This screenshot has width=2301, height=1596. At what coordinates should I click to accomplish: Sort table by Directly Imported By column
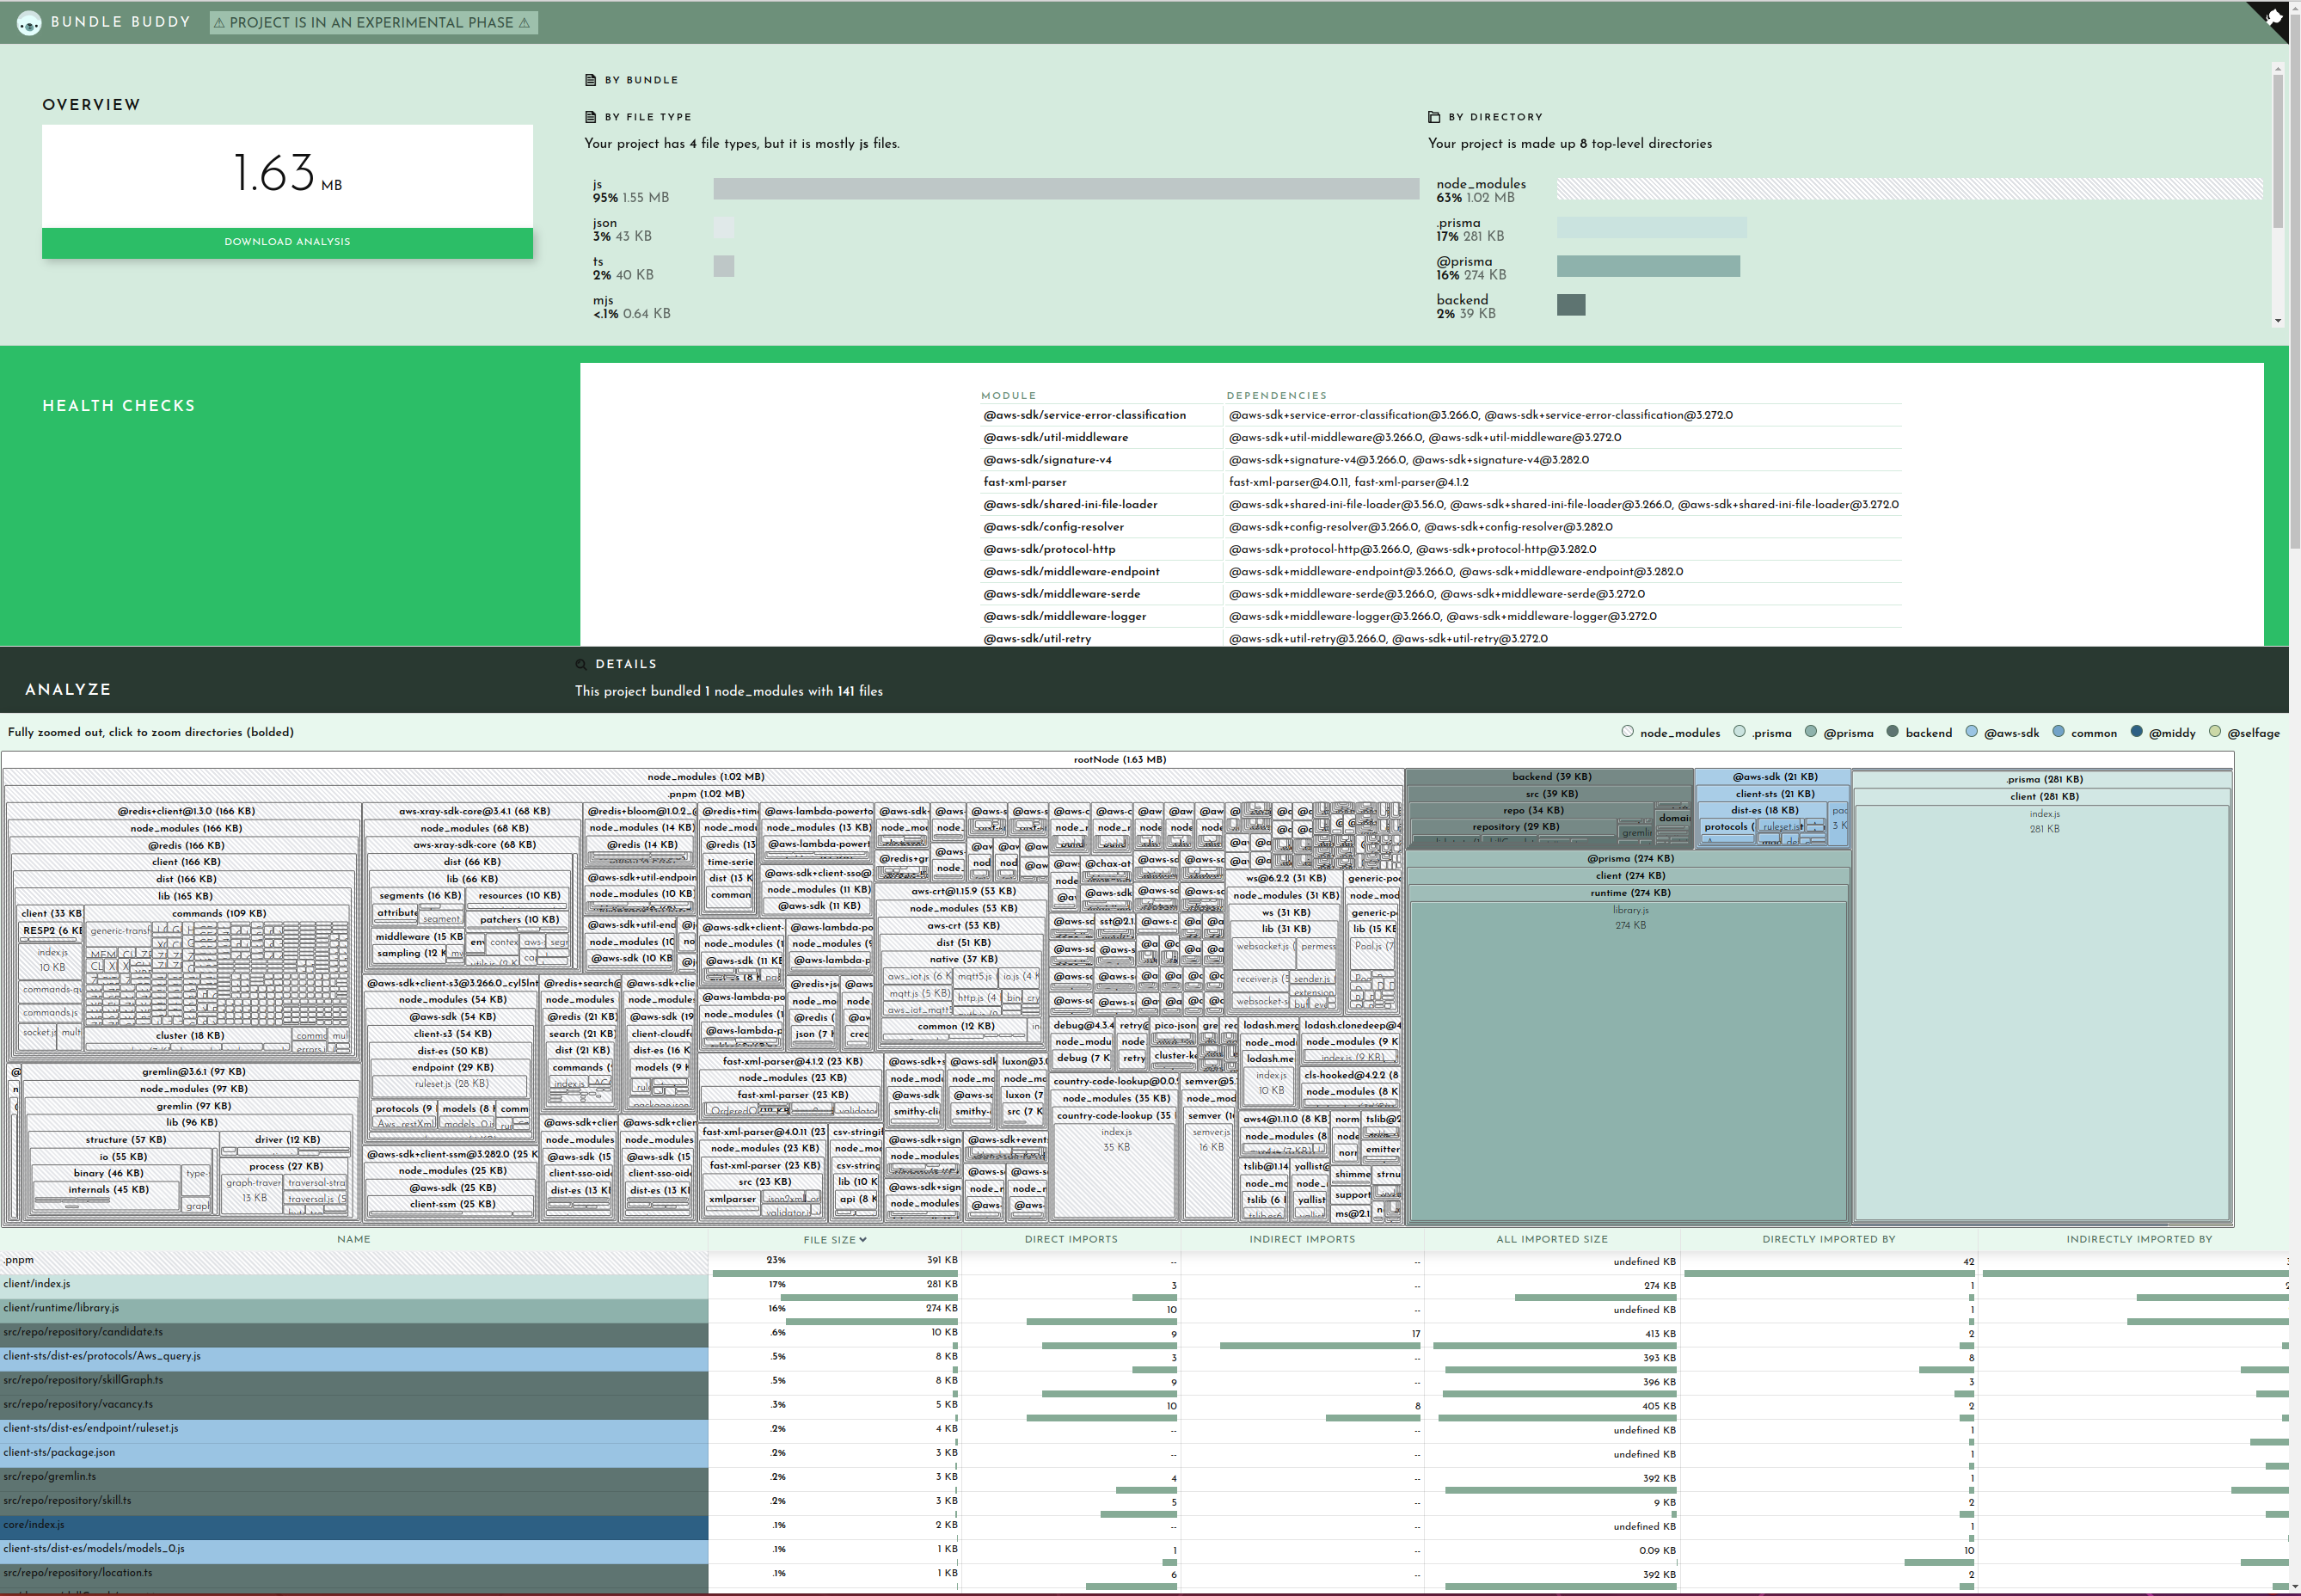pyautogui.click(x=1828, y=1240)
